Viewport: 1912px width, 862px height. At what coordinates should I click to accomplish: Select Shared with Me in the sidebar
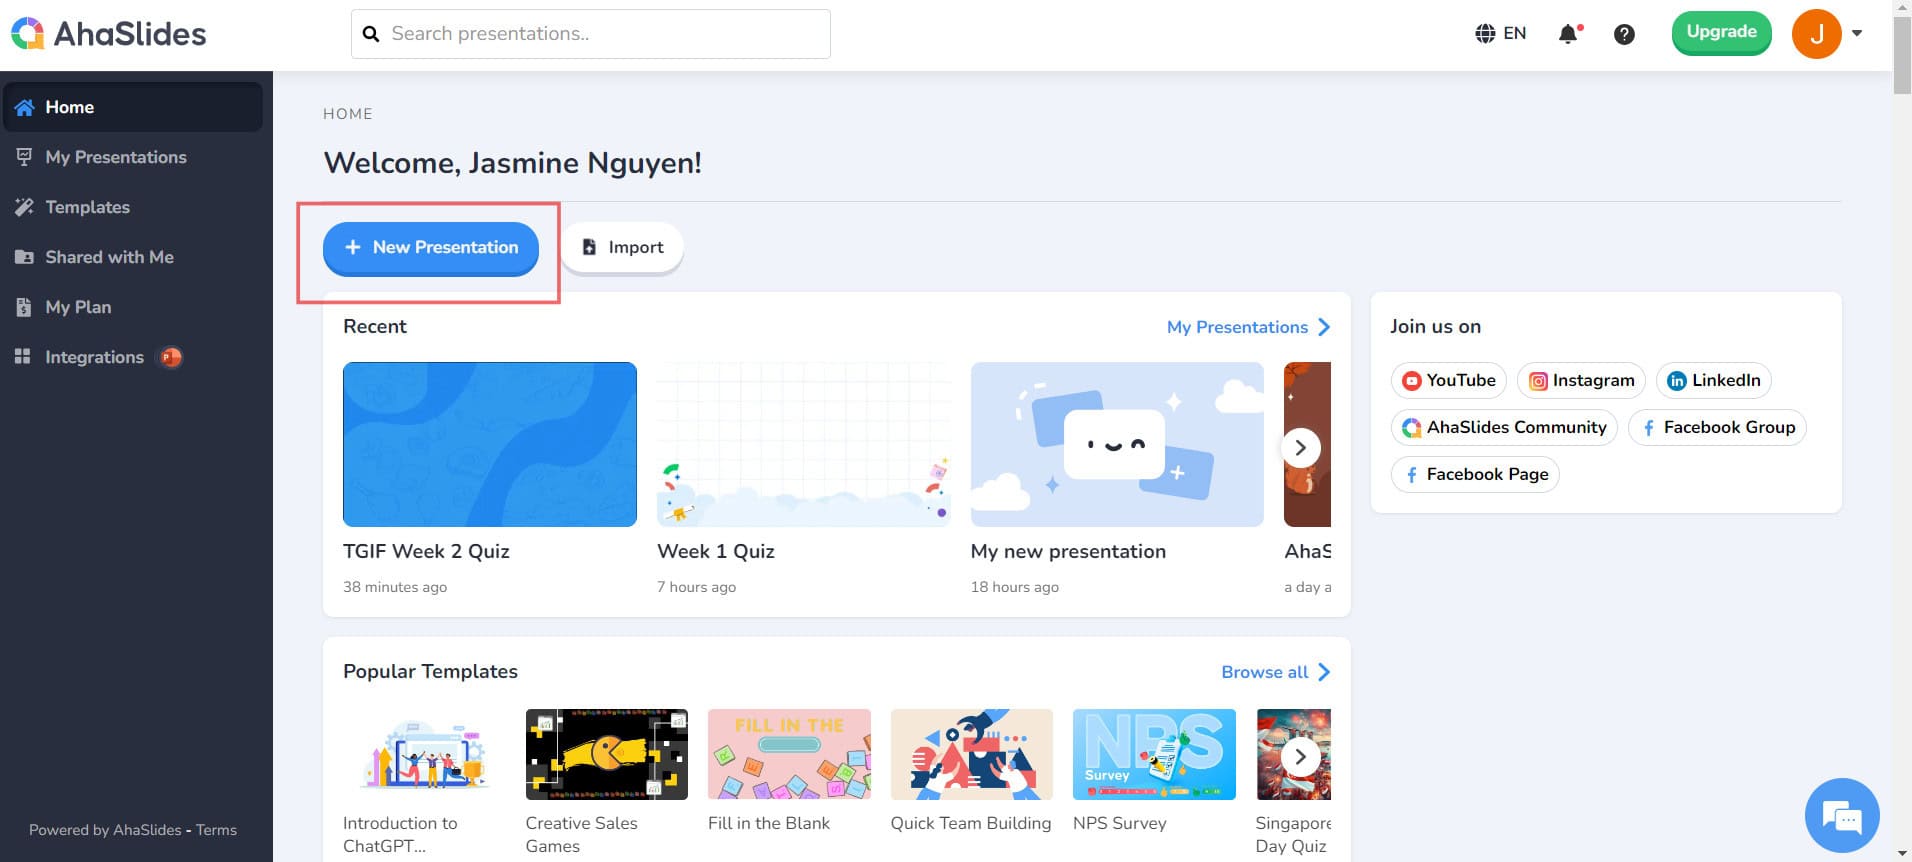pos(109,257)
